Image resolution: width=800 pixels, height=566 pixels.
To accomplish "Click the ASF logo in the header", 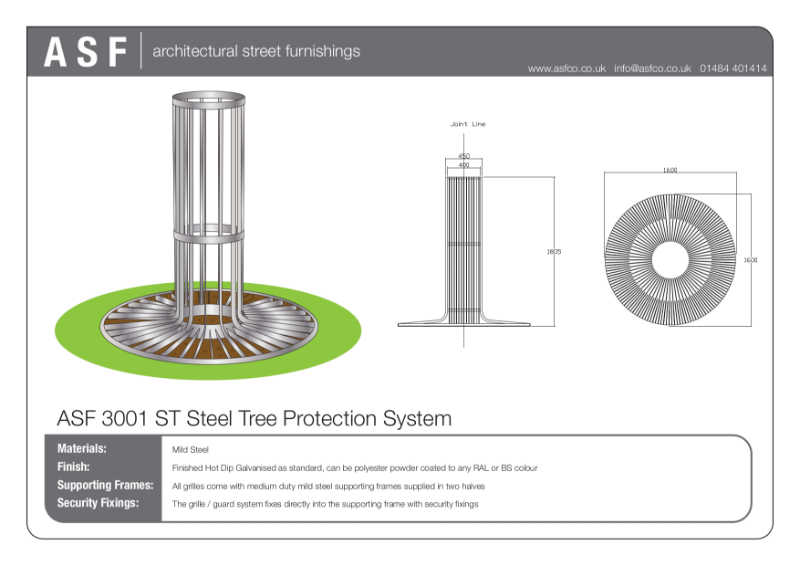I will pyautogui.click(x=85, y=52).
